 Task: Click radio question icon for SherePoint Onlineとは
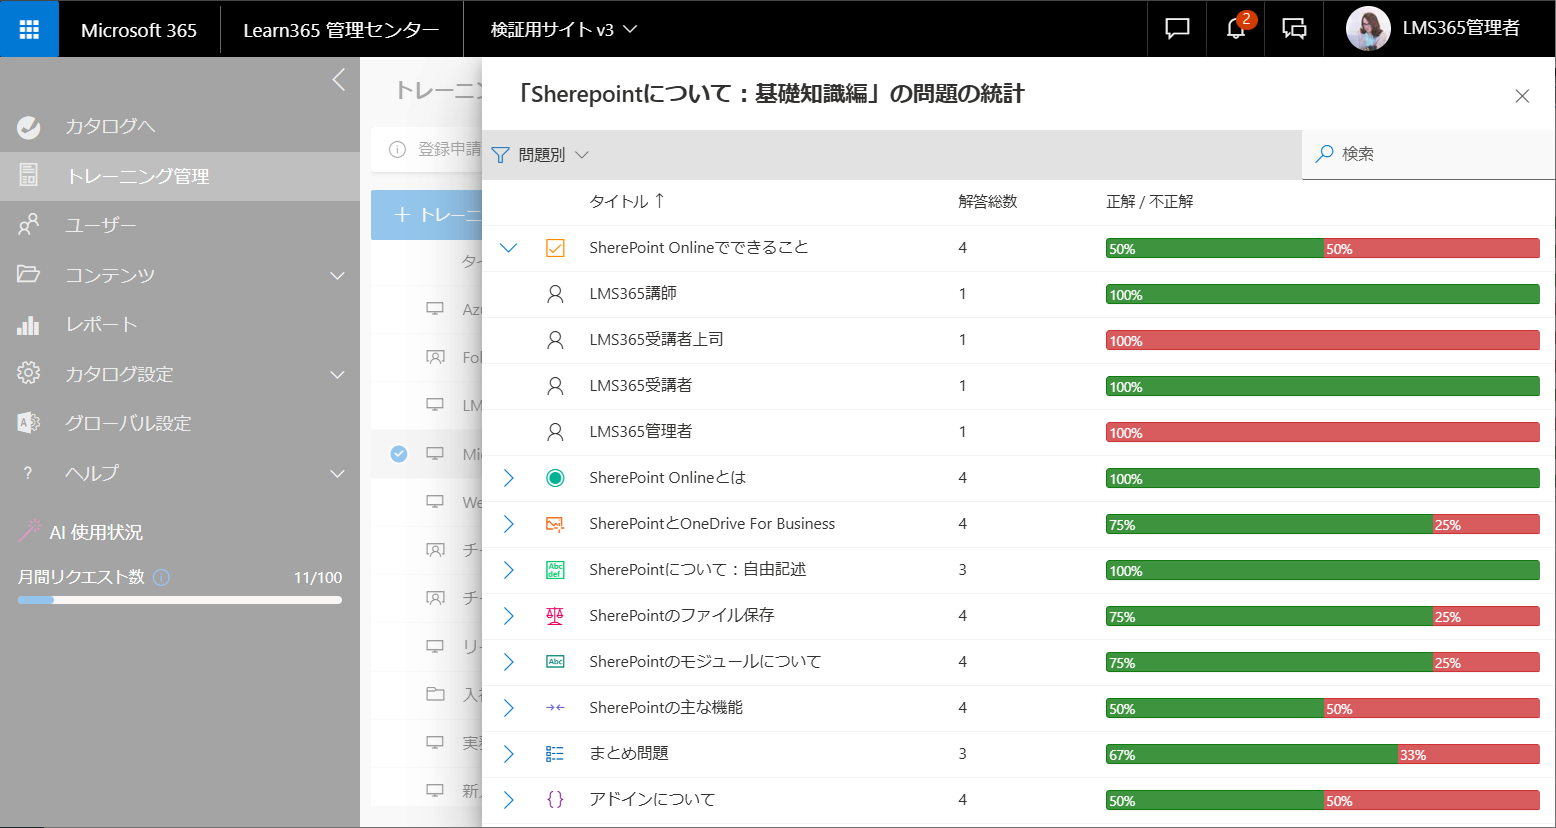click(x=555, y=478)
